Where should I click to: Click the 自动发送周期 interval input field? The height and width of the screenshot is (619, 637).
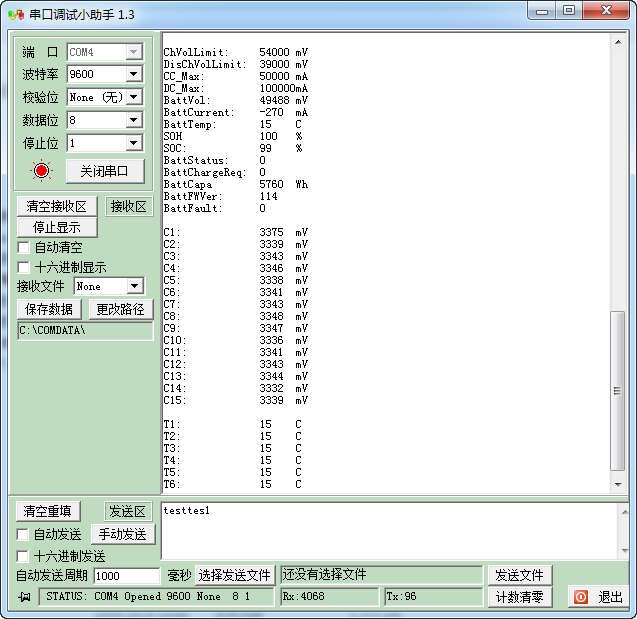127,576
